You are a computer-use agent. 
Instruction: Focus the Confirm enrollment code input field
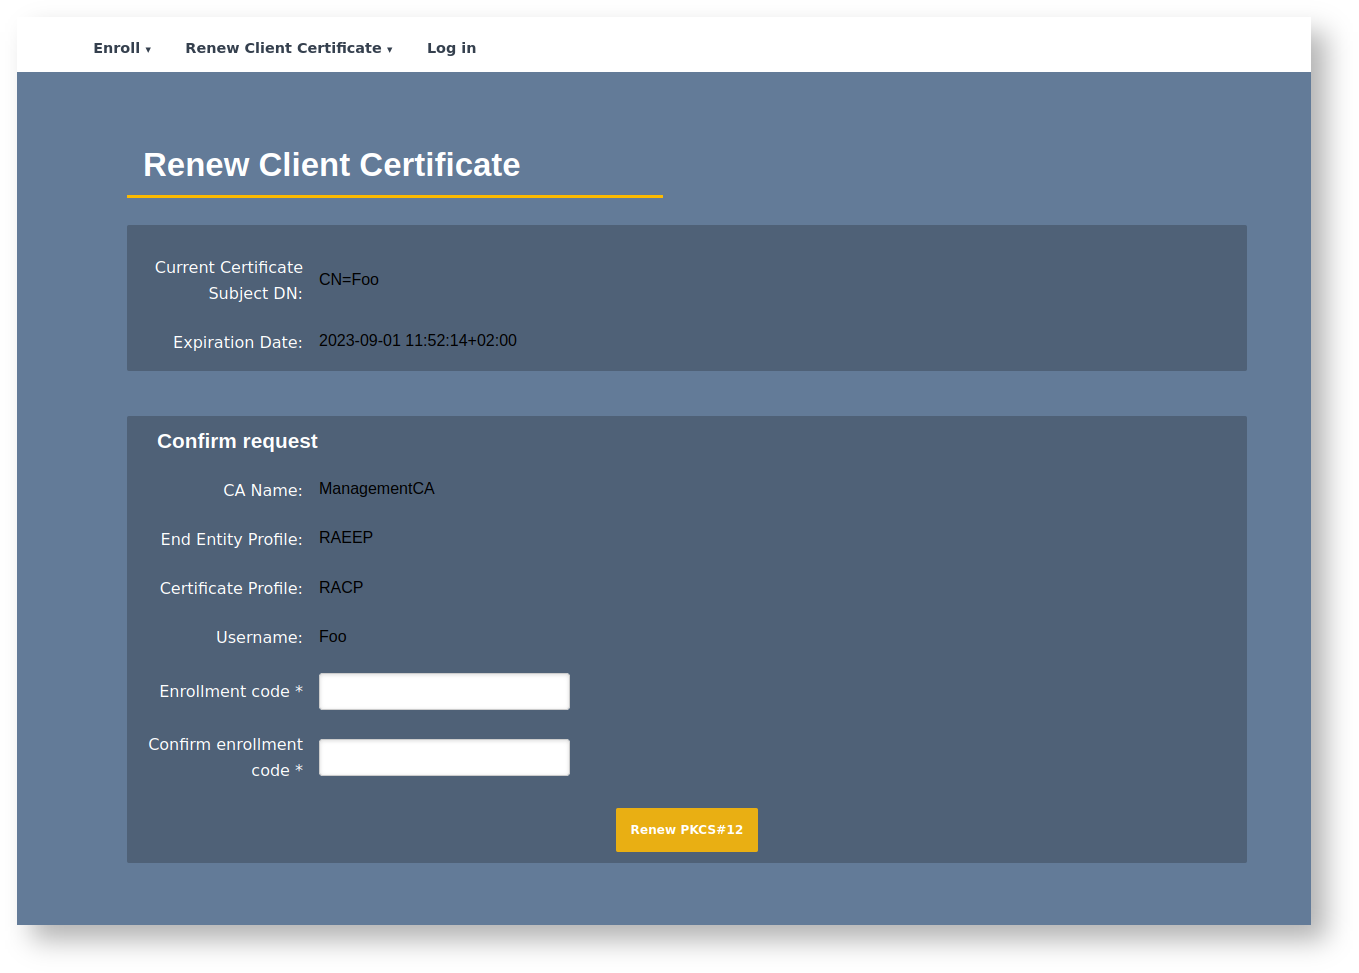click(x=444, y=757)
